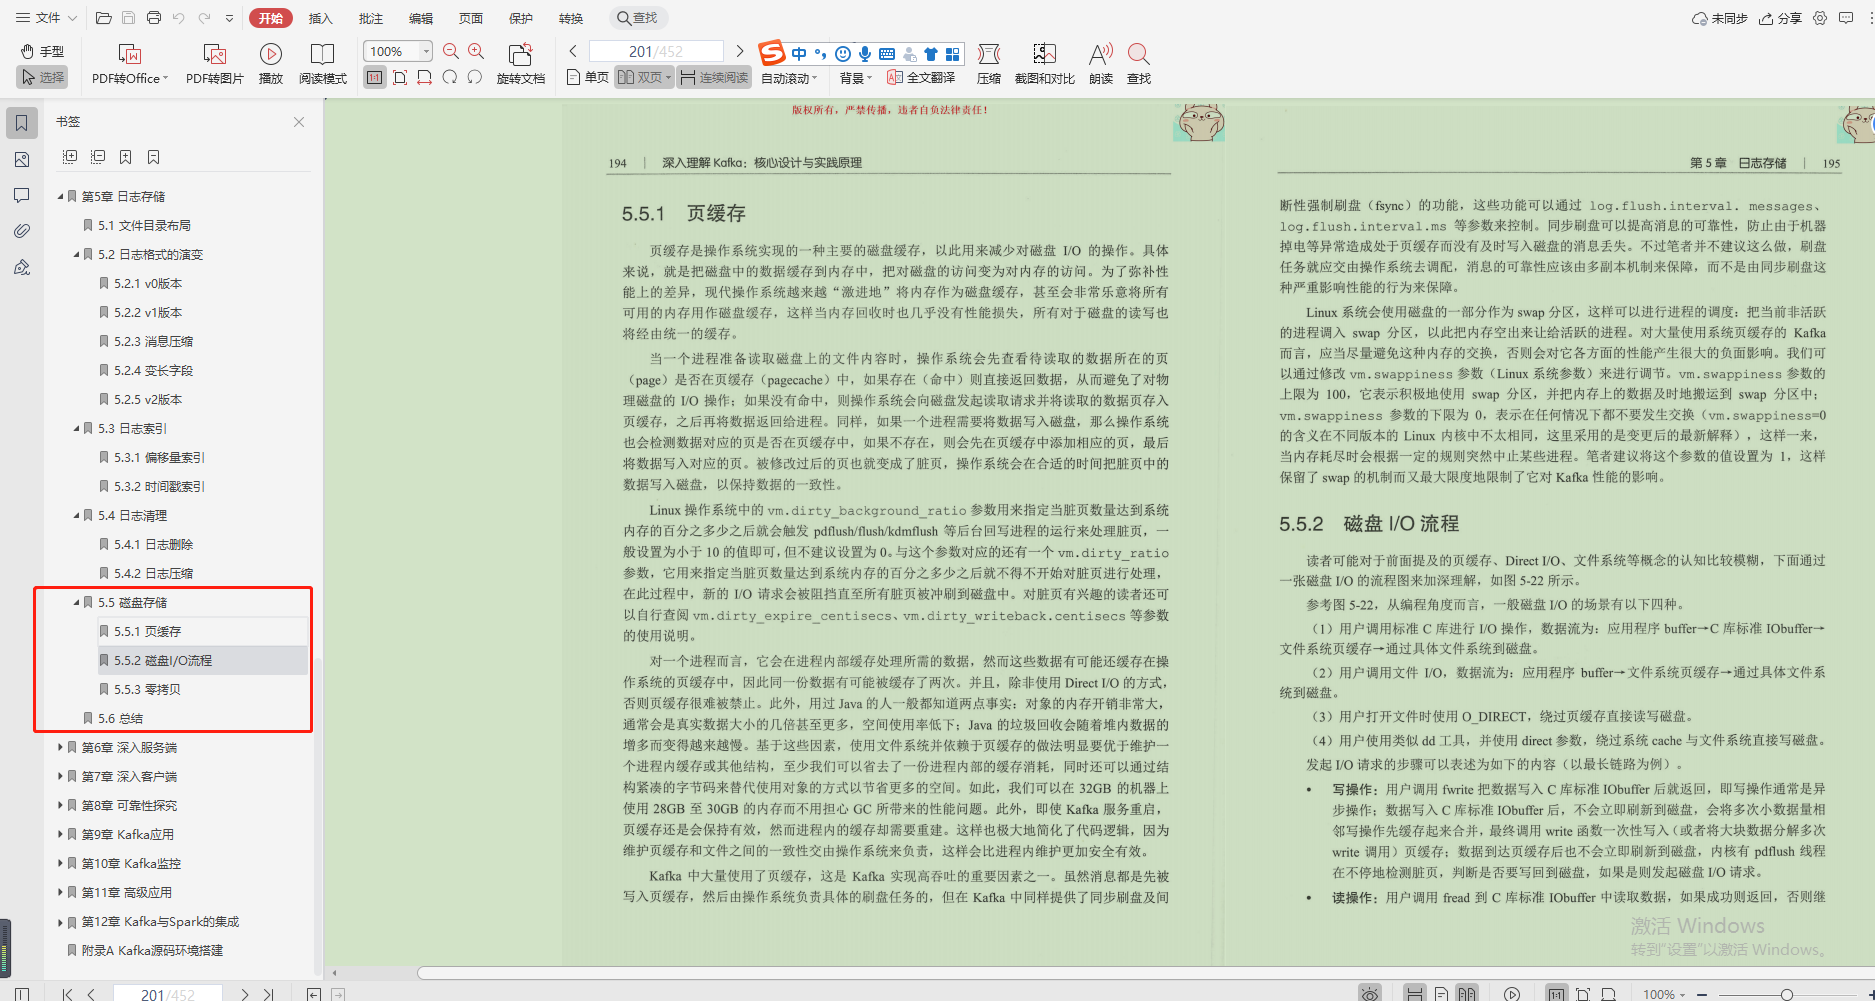1875x1001 pixels.
Task: Click the print icon in quick toolbar
Action: (153, 18)
